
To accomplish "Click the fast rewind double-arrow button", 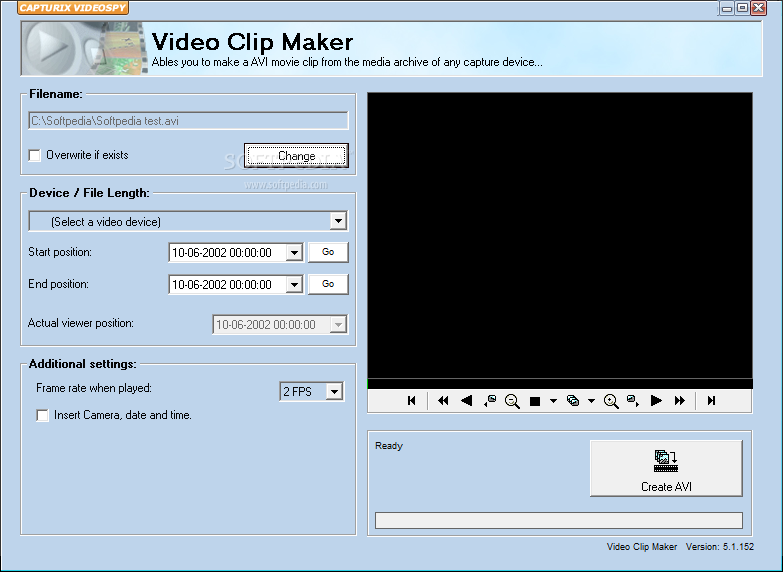I will click(443, 401).
